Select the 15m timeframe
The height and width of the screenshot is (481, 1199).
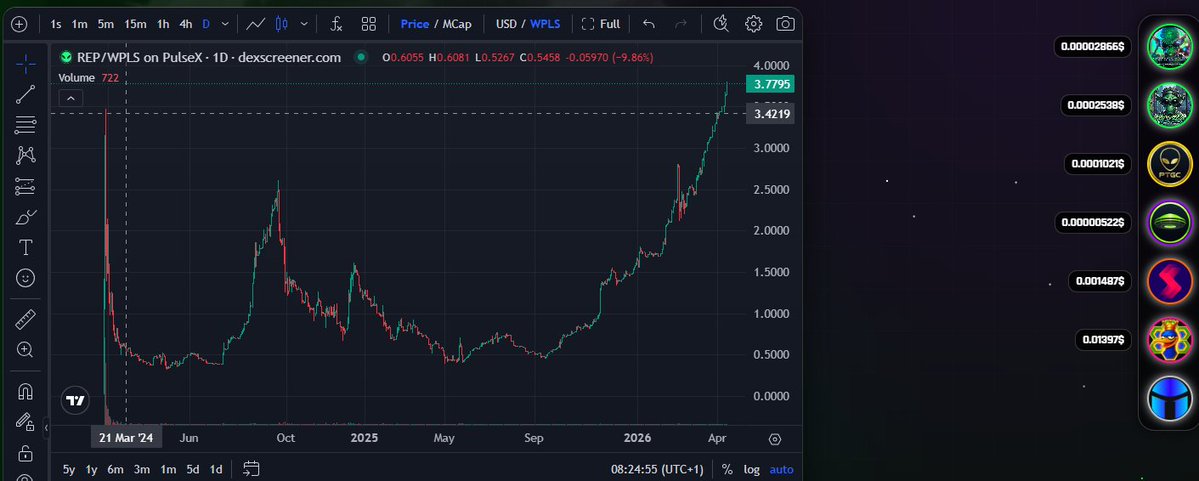click(x=135, y=24)
